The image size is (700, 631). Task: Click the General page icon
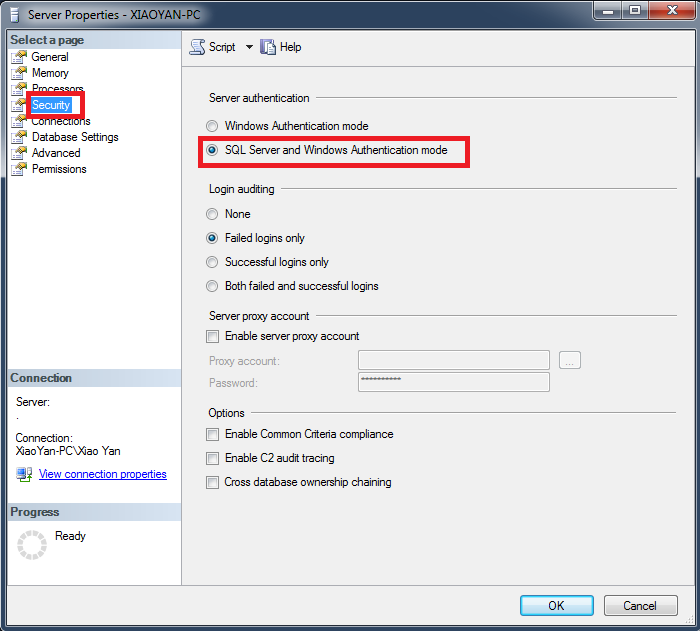[19, 57]
